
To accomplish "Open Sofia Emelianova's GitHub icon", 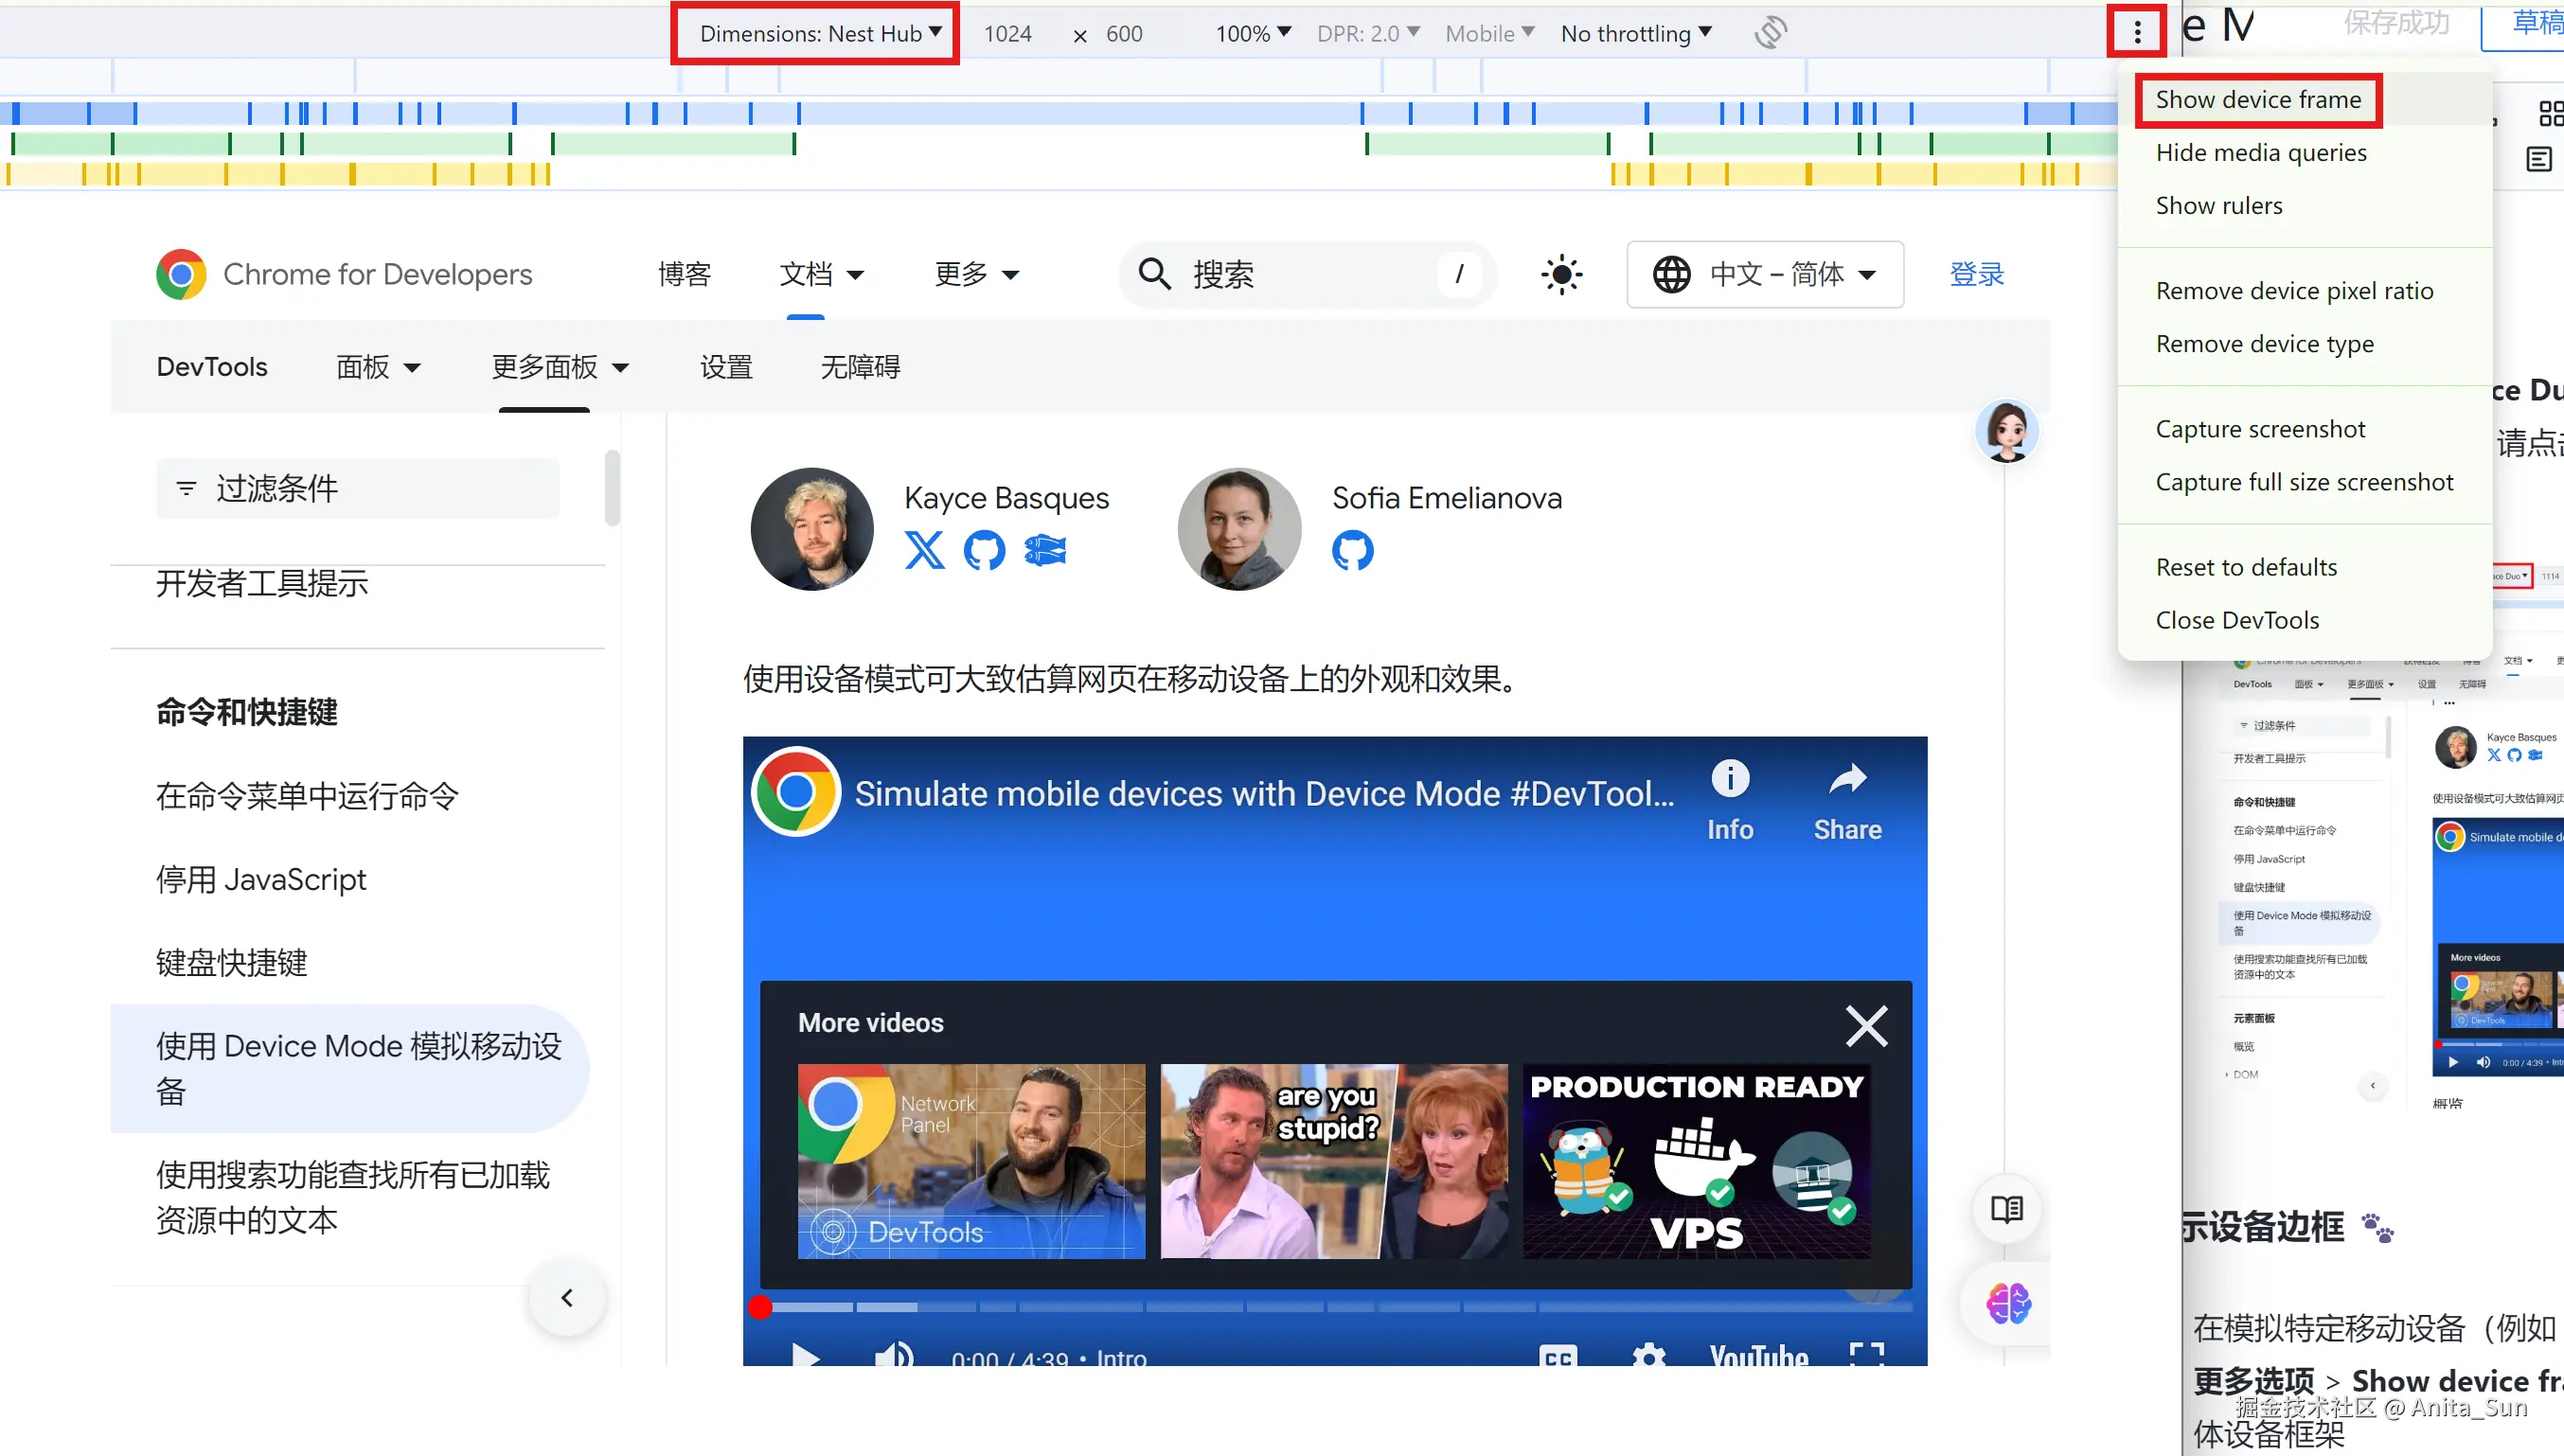I will point(1352,550).
